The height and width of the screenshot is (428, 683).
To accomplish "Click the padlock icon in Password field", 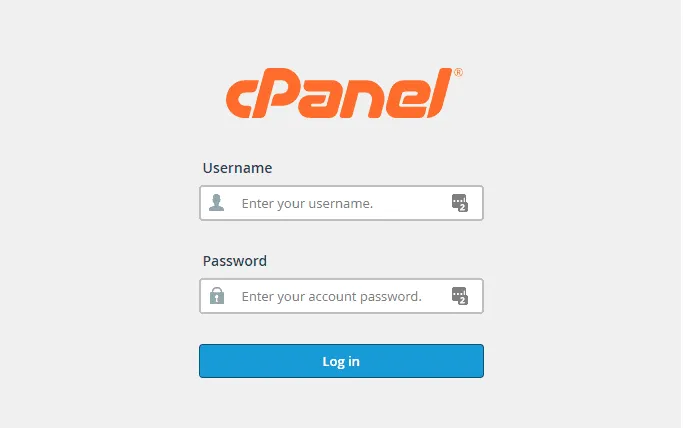I will 217,296.
